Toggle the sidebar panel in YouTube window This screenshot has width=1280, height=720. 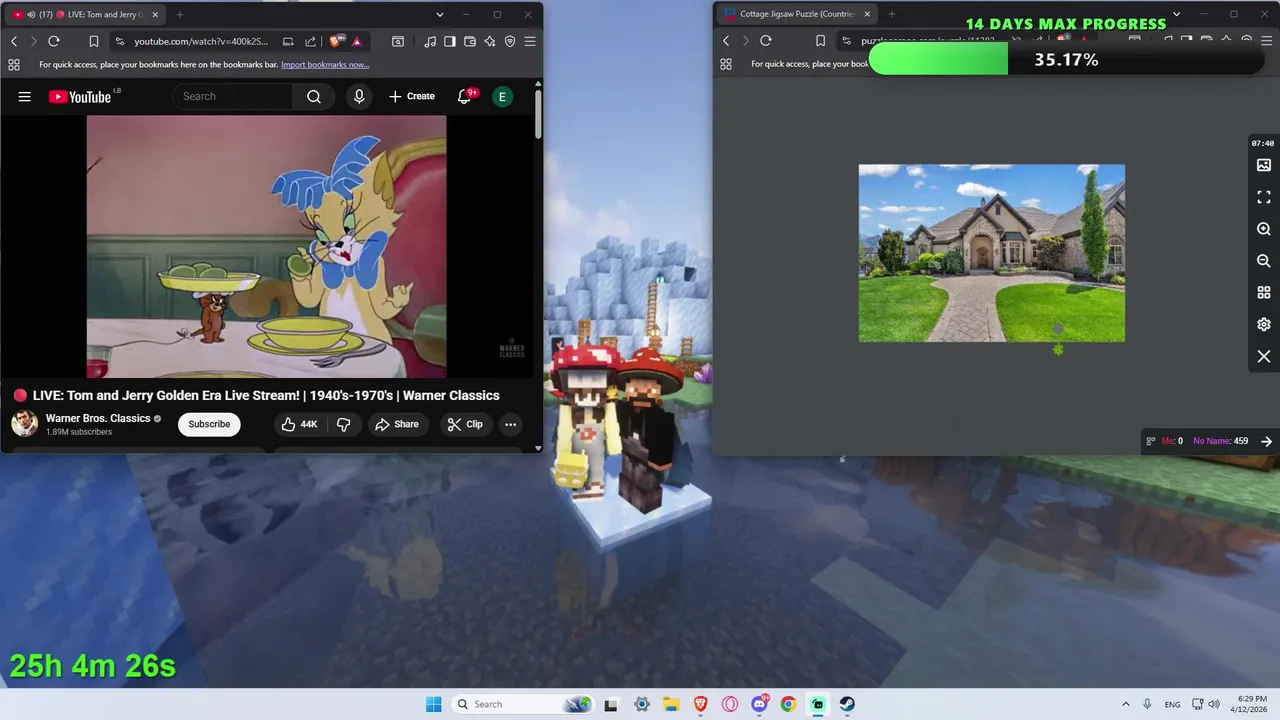(450, 41)
